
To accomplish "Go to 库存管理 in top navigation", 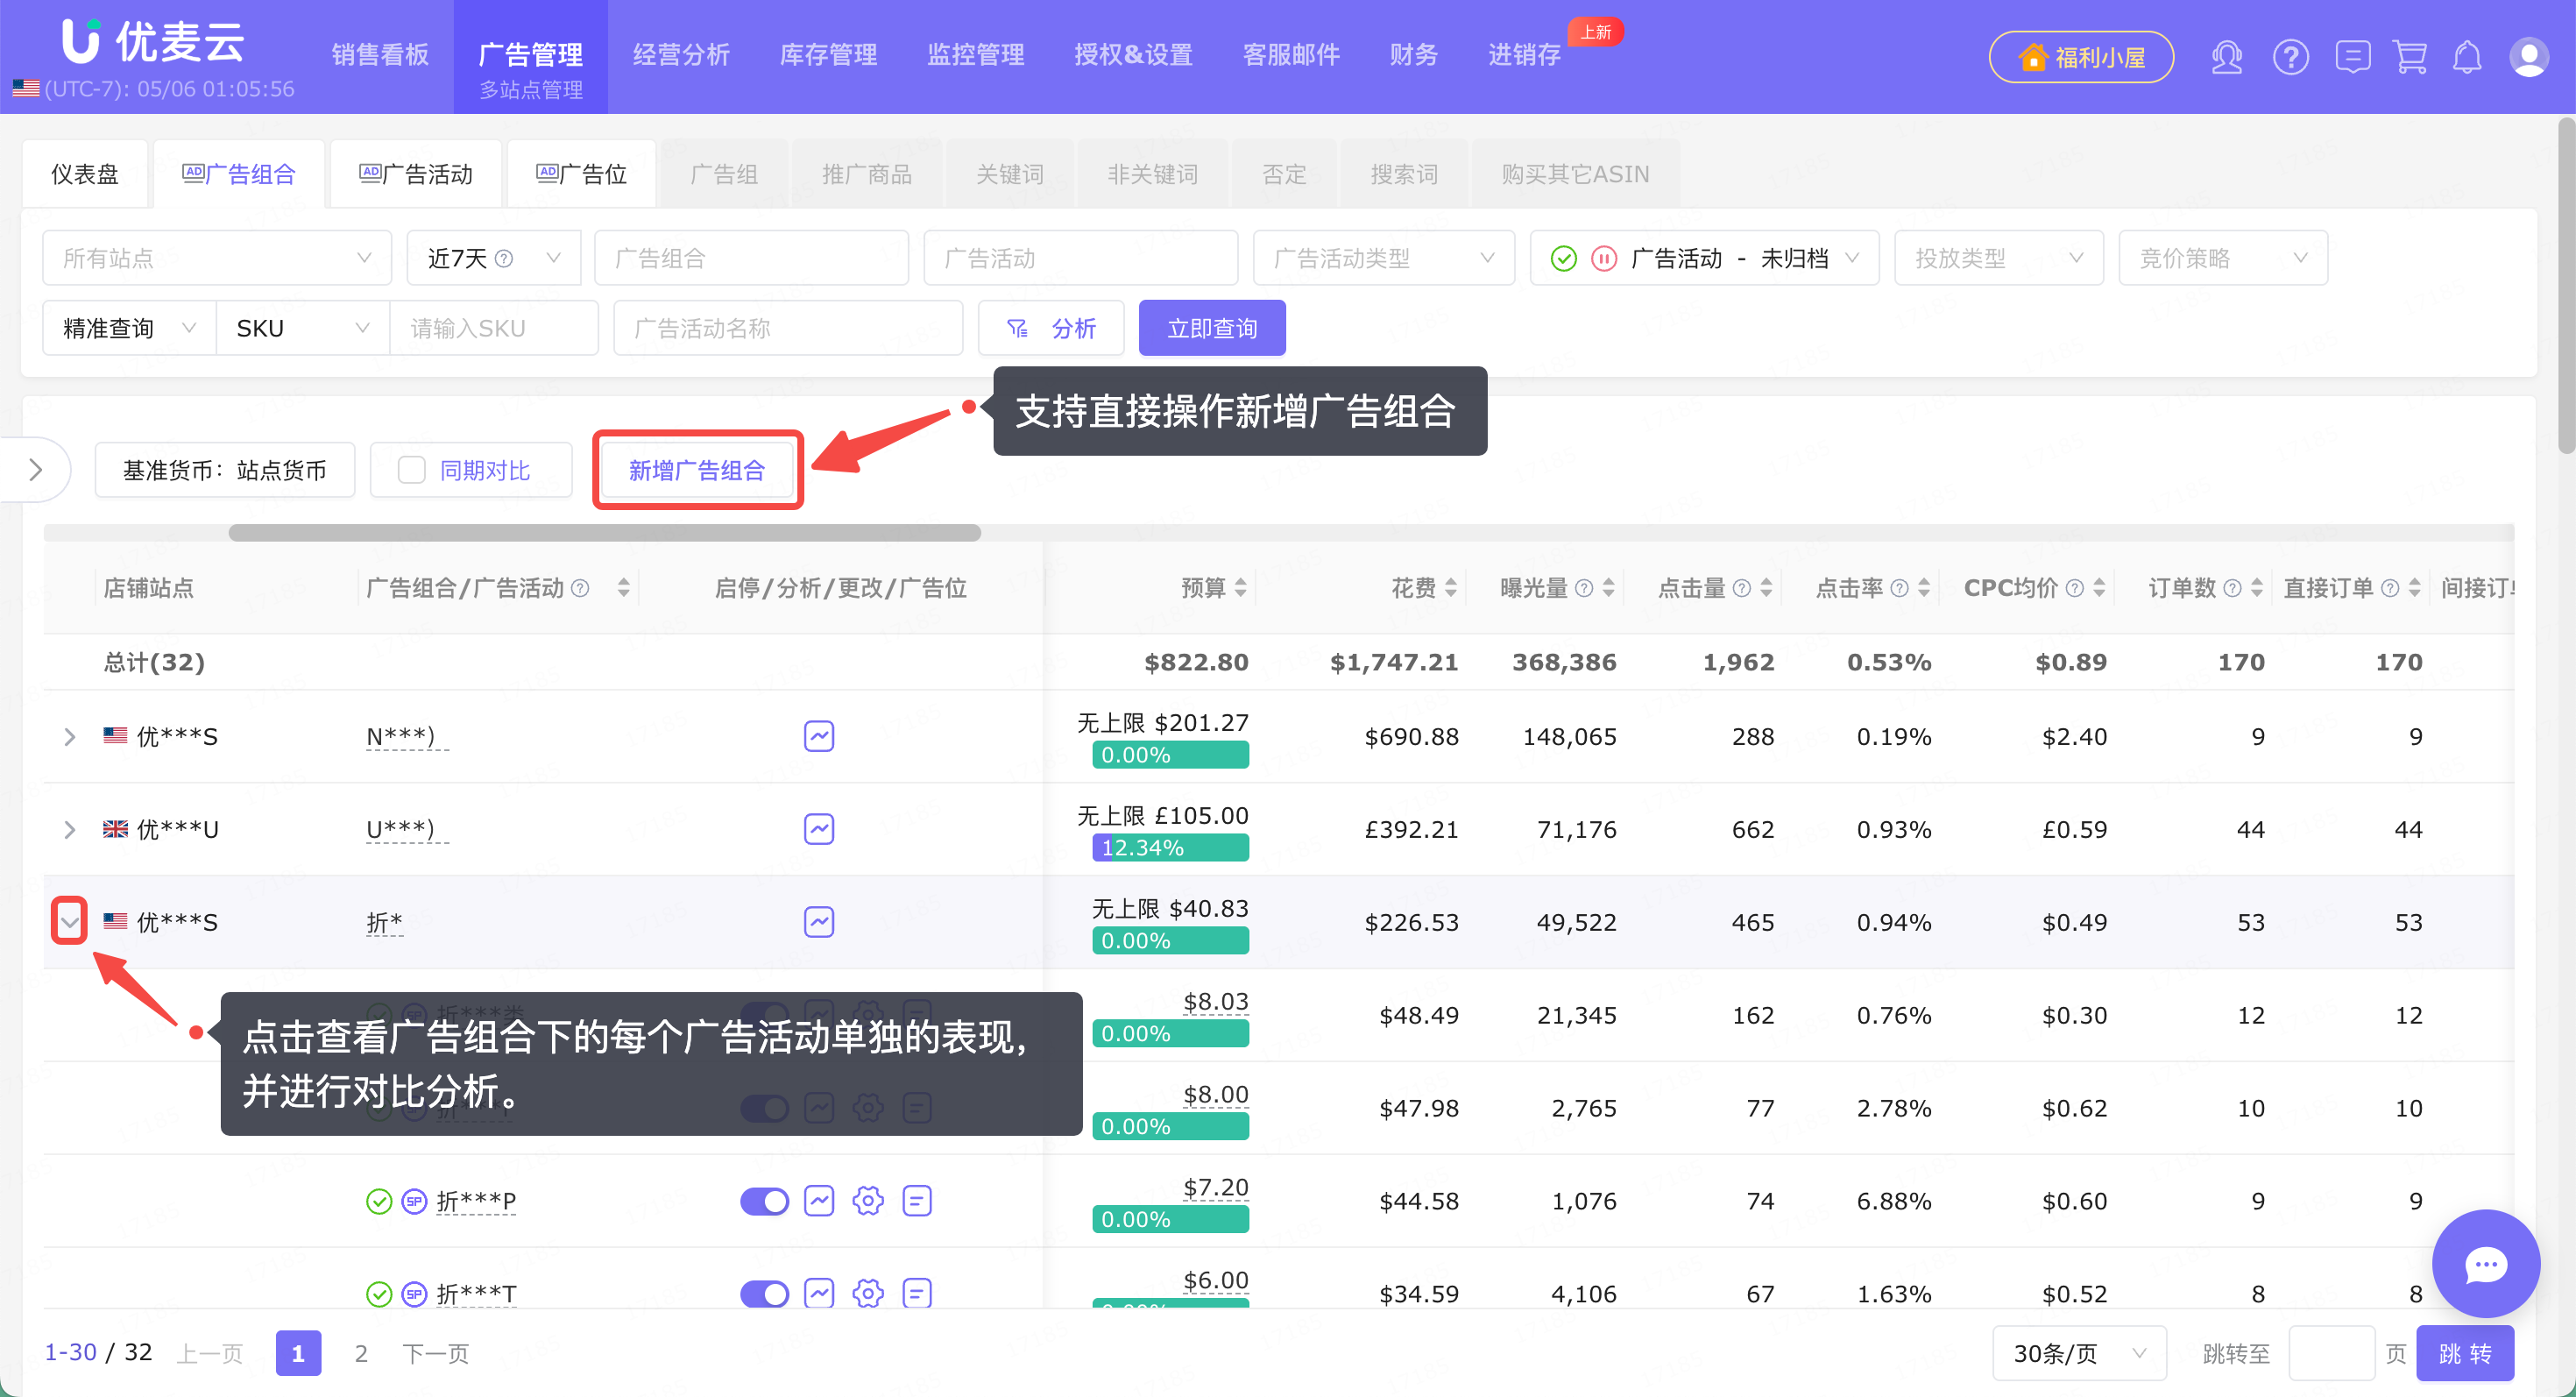I will point(828,55).
